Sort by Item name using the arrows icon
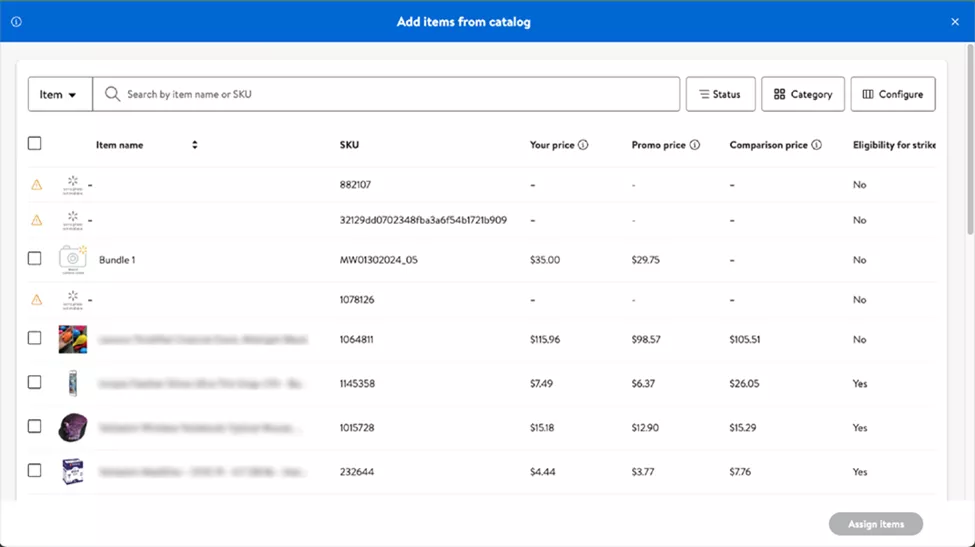 (195, 145)
